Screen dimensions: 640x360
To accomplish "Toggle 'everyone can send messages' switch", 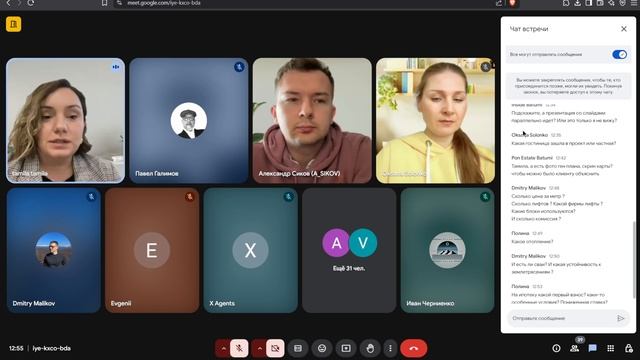I will coord(619,54).
